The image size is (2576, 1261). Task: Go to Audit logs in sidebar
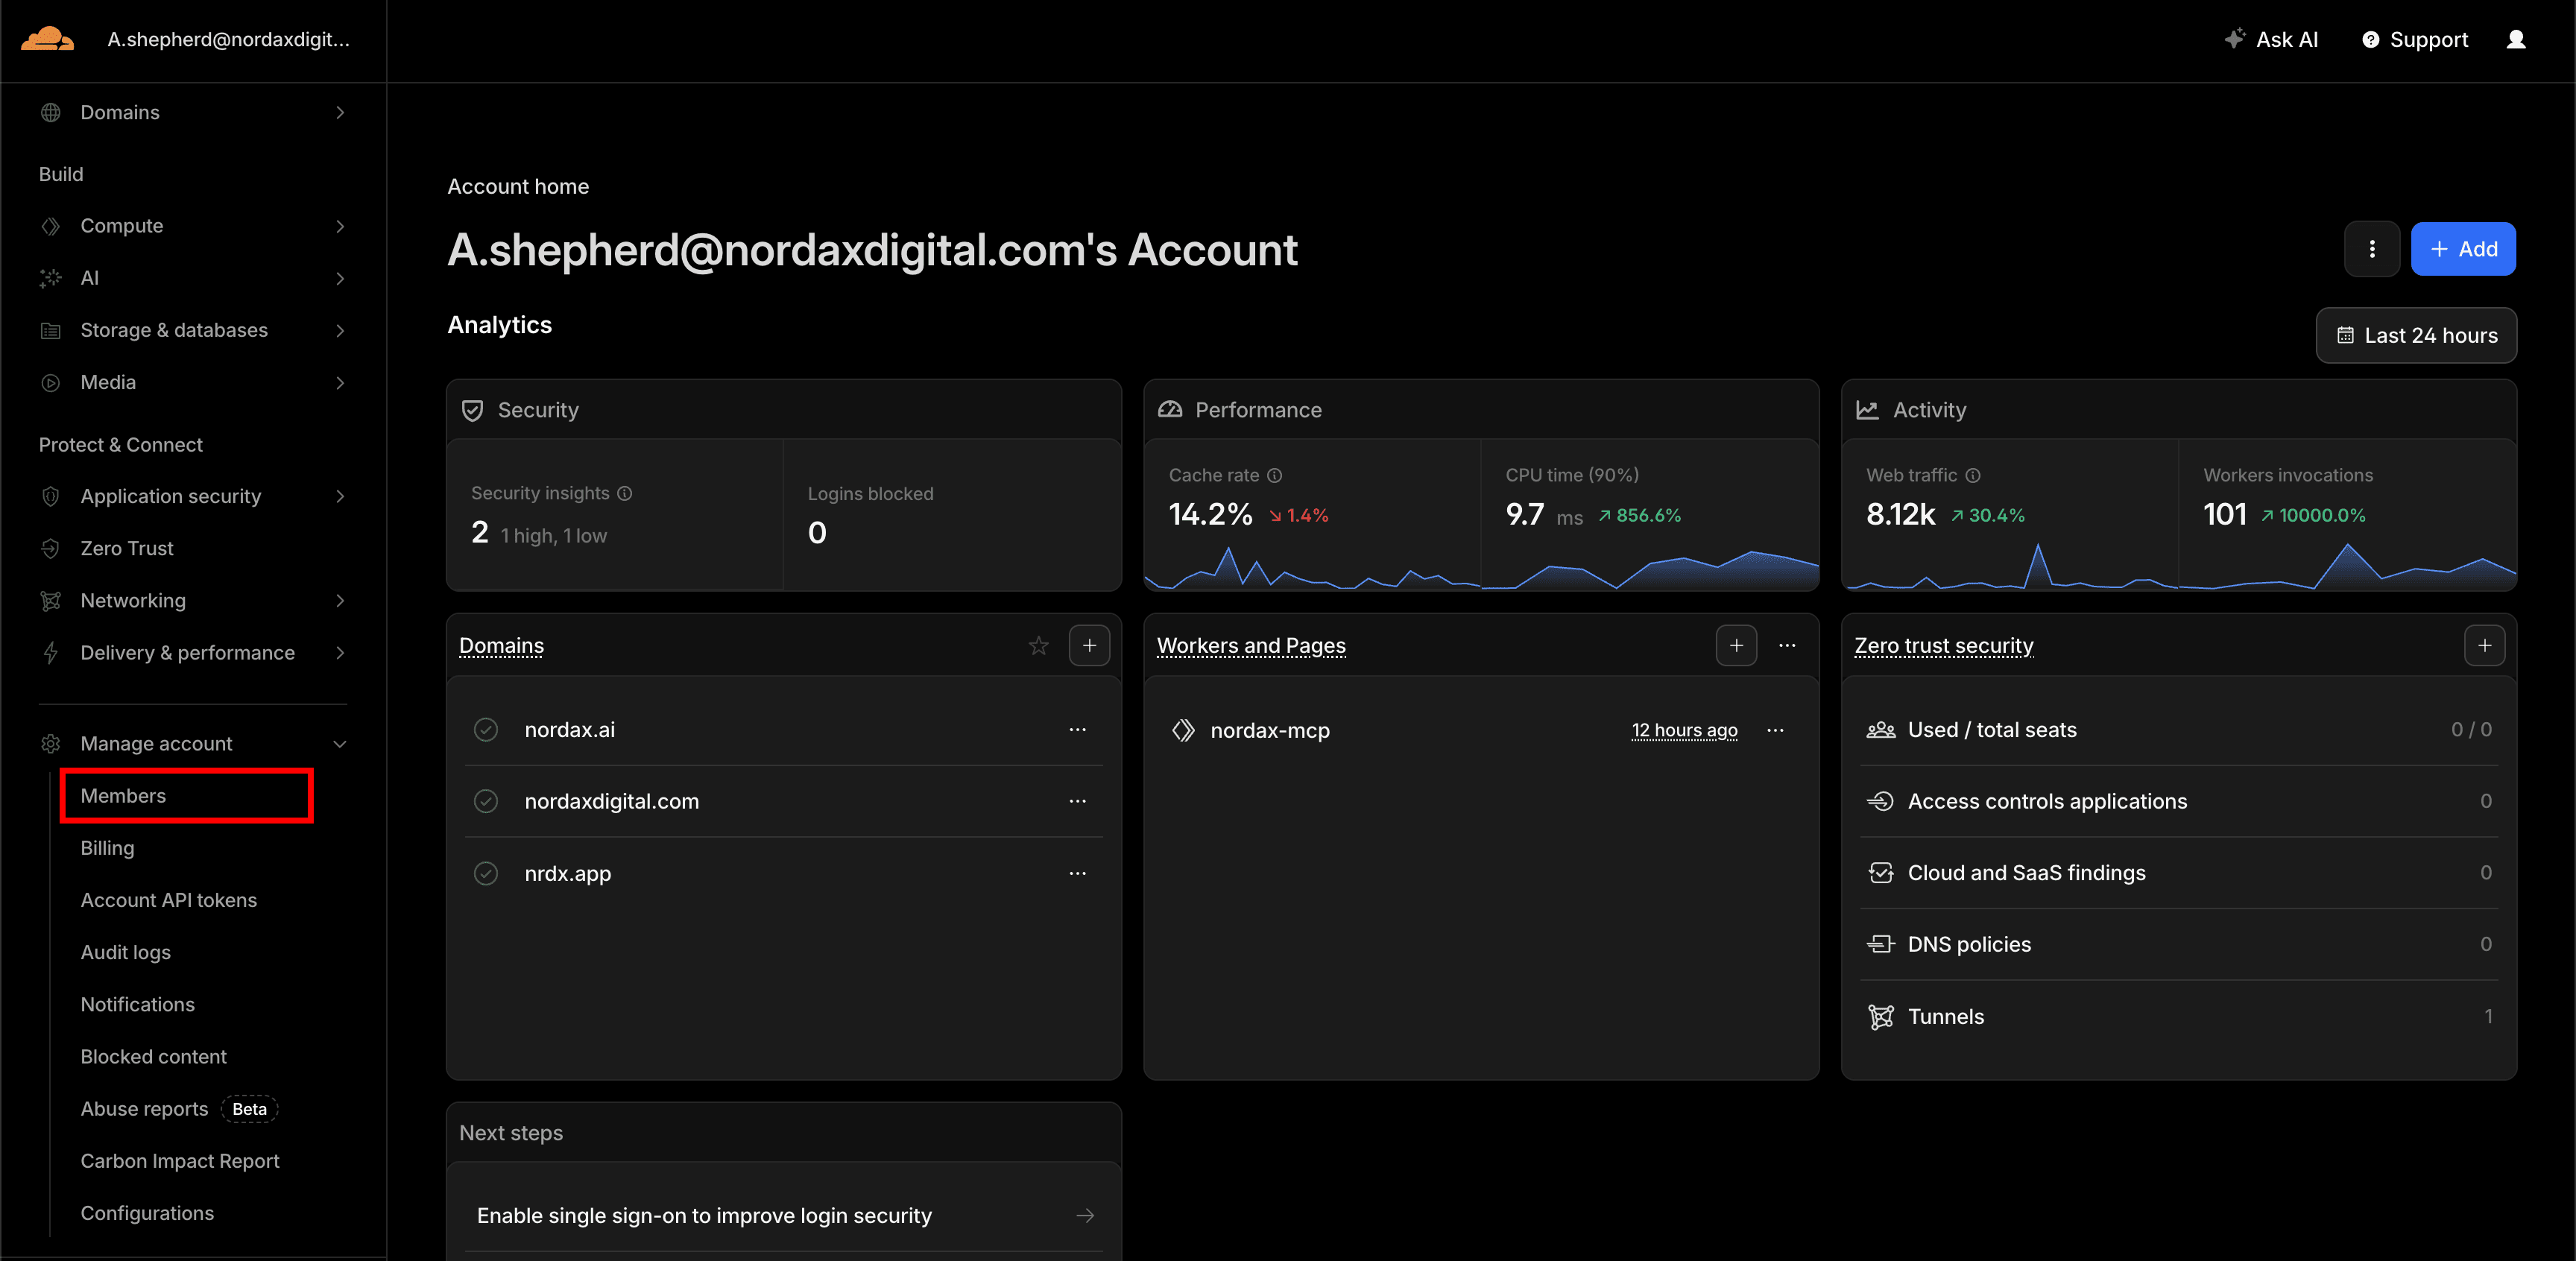(x=125, y=952)
